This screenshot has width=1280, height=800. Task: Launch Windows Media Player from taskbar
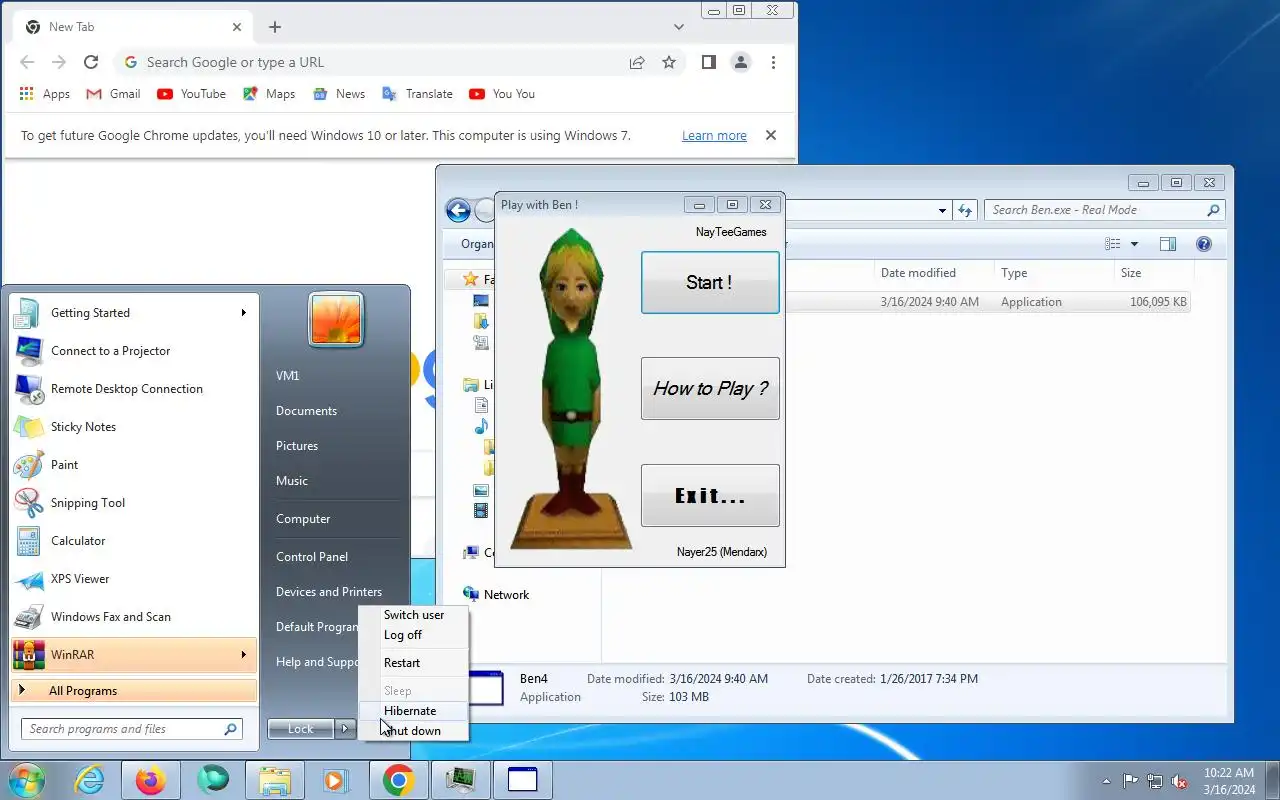point(336,780)
